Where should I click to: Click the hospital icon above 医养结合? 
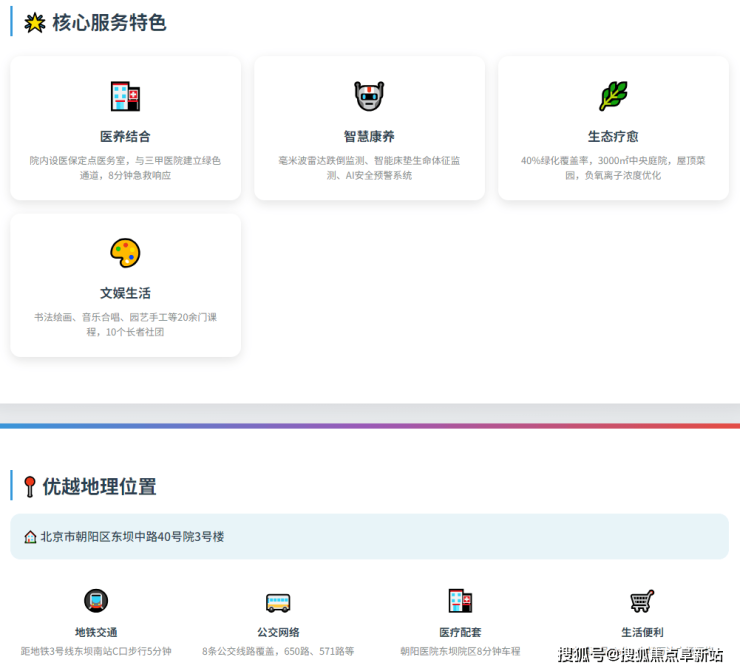click(125, 97)
